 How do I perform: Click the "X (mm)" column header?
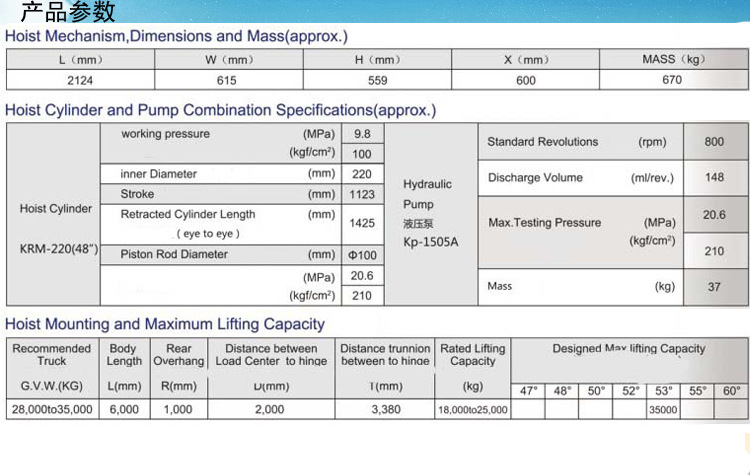(x=526, y=60)
